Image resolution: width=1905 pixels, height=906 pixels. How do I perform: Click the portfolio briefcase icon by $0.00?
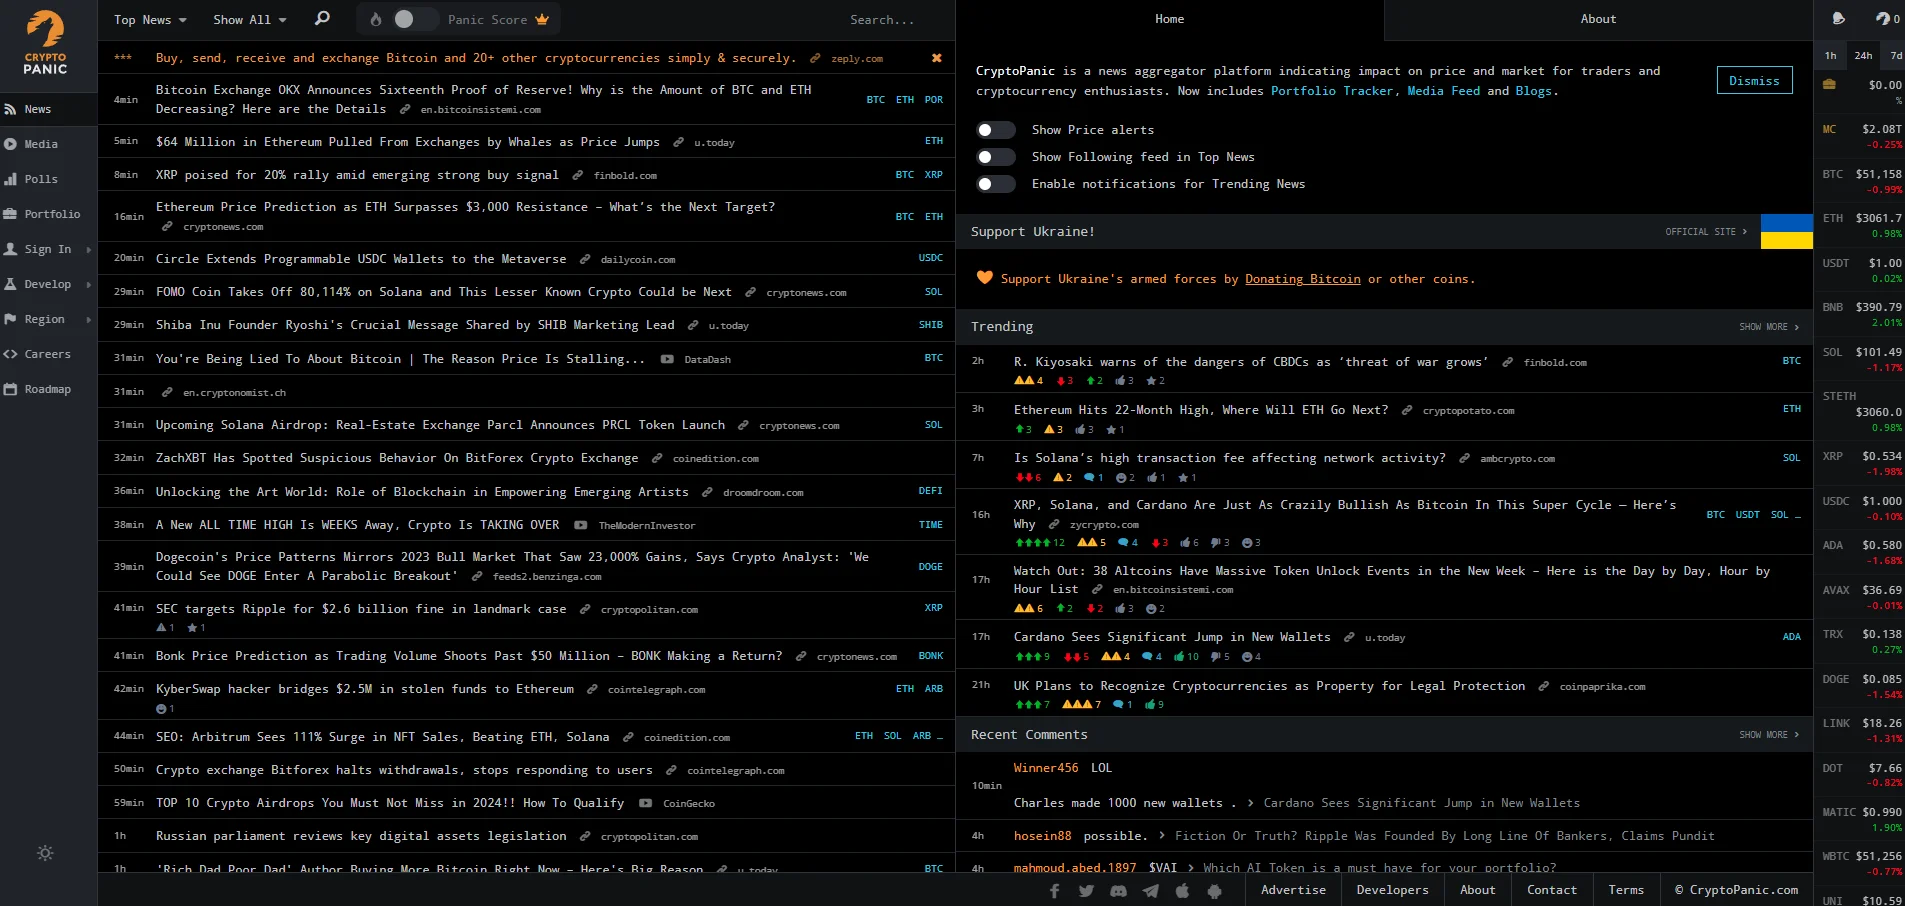pyautogui.click(x=1829, y=85)
